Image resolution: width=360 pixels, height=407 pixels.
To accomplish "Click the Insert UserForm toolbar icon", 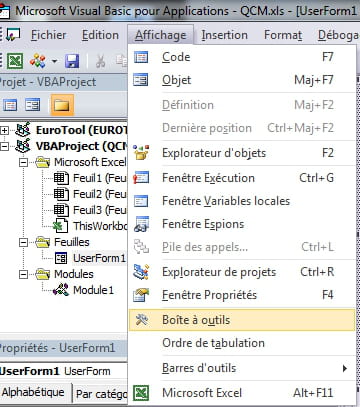I will [x=38, y=61].
